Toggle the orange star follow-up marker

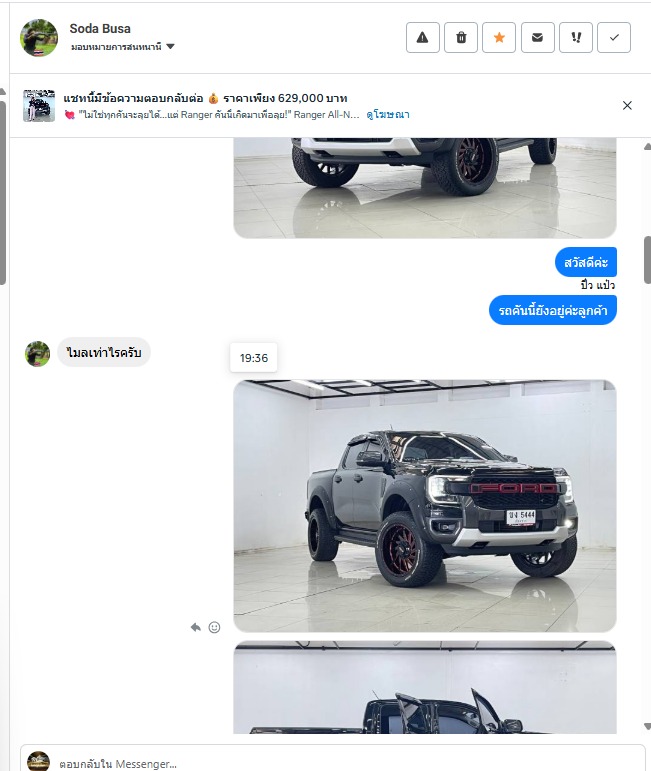[499, 37]
